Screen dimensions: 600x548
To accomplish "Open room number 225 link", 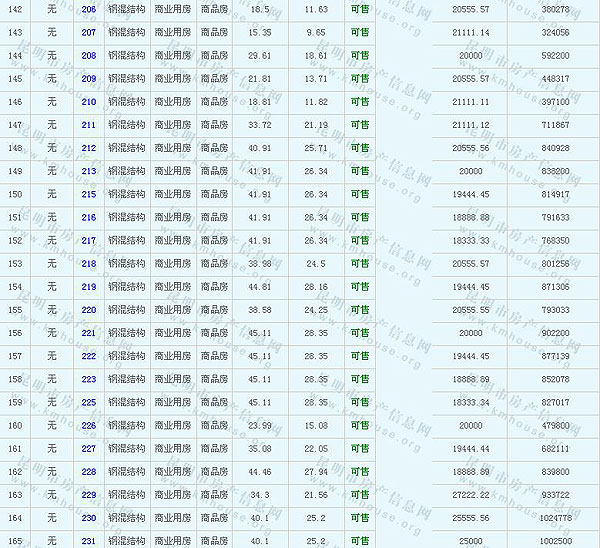I will pyautogui.click(x=89, y=402).
